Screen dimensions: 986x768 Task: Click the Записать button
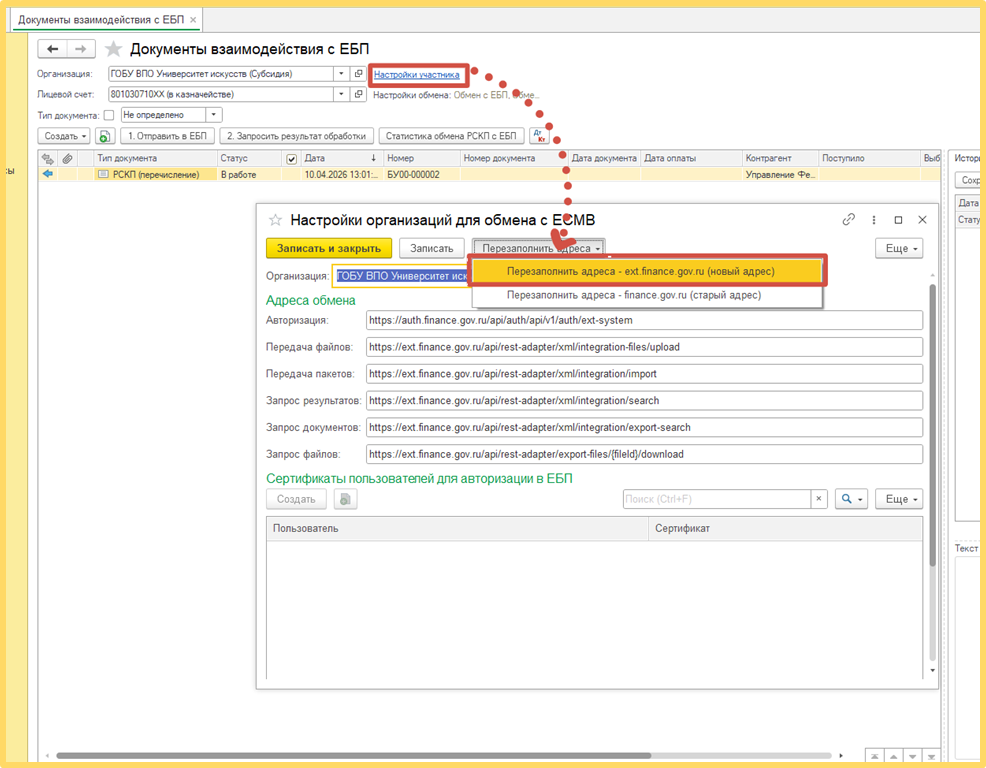431,248
